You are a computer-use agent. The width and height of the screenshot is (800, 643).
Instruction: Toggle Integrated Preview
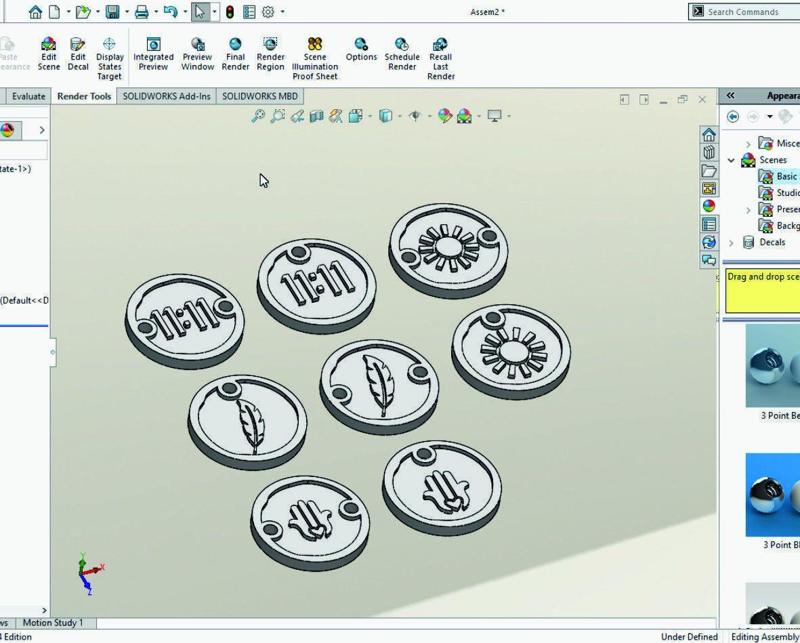click(153, 54)
